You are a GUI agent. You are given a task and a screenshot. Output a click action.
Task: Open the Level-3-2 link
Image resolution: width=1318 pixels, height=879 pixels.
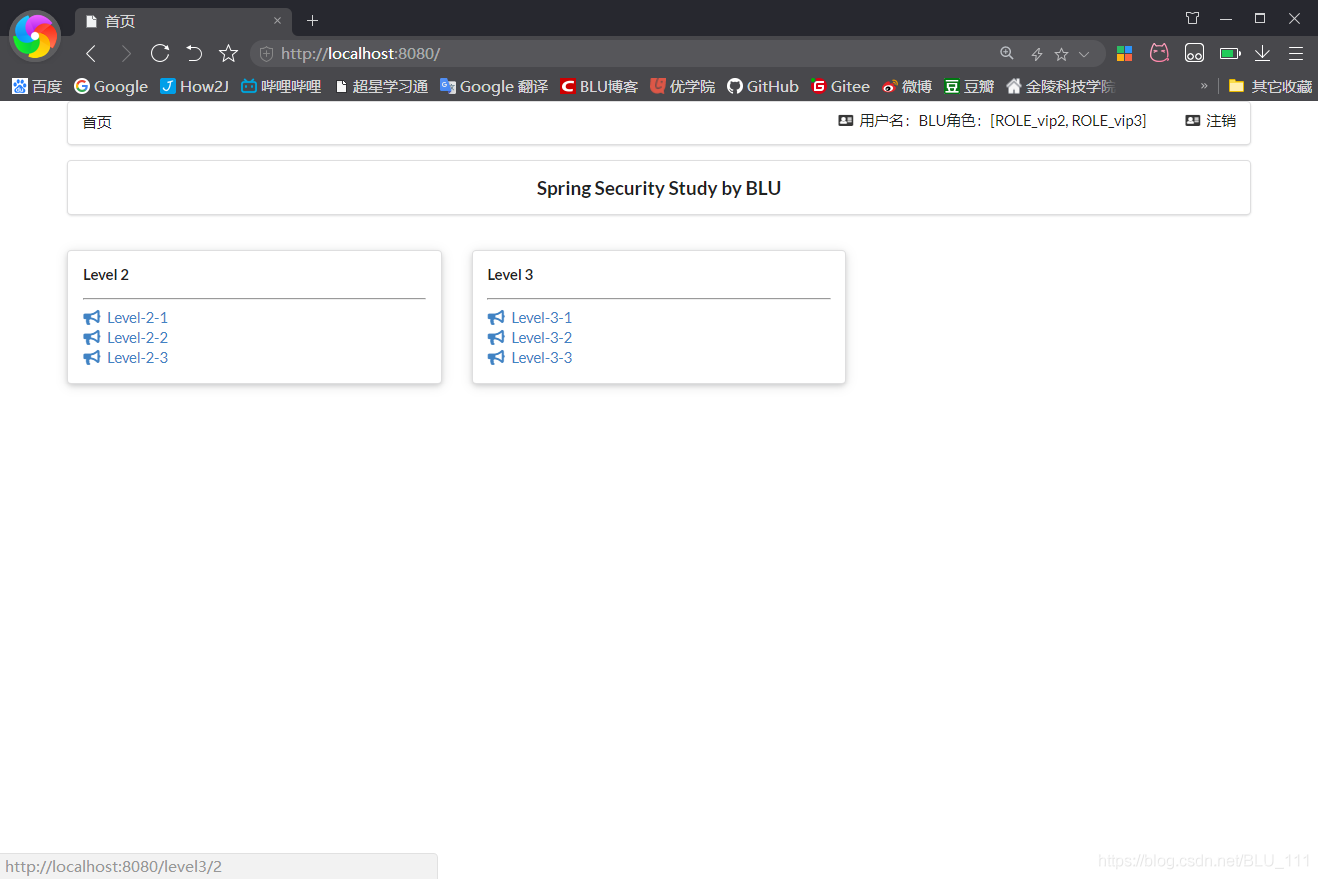click(541, 337)
